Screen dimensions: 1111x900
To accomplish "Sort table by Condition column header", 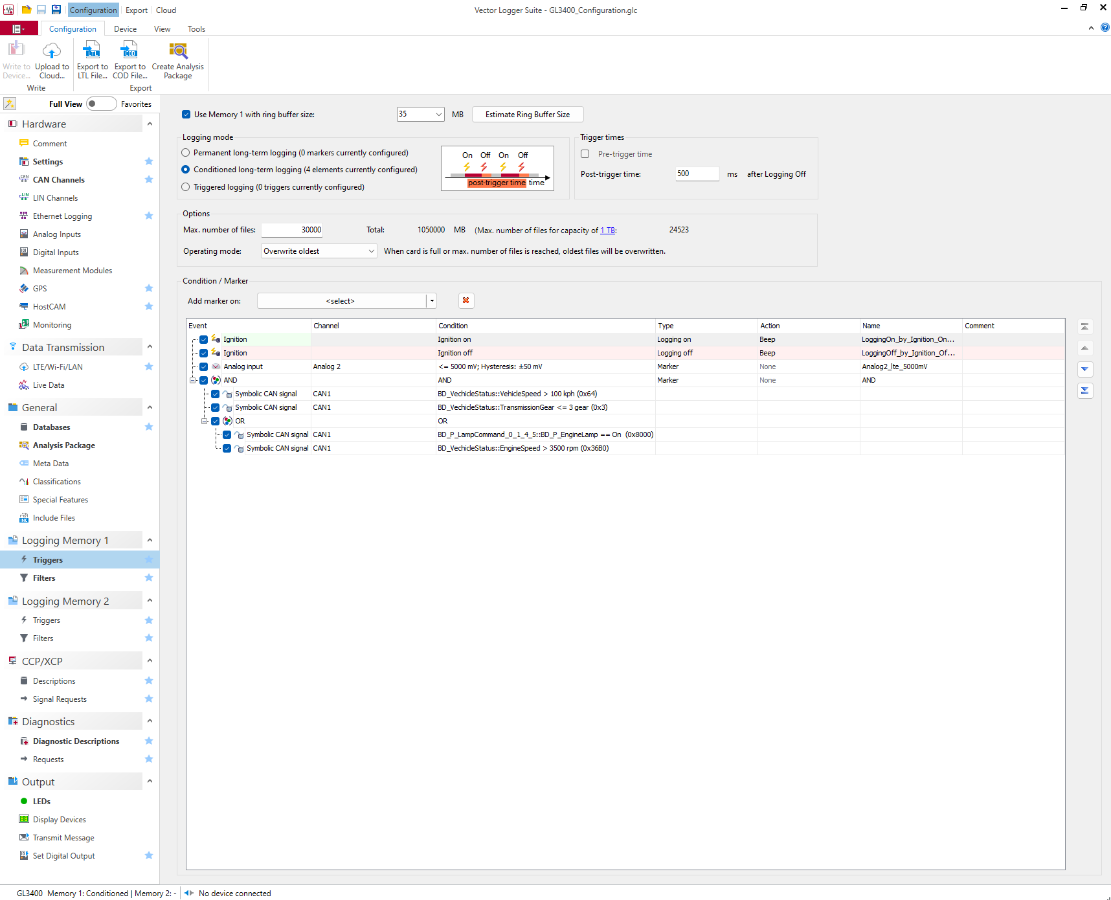I will click(x=546, y=326).
